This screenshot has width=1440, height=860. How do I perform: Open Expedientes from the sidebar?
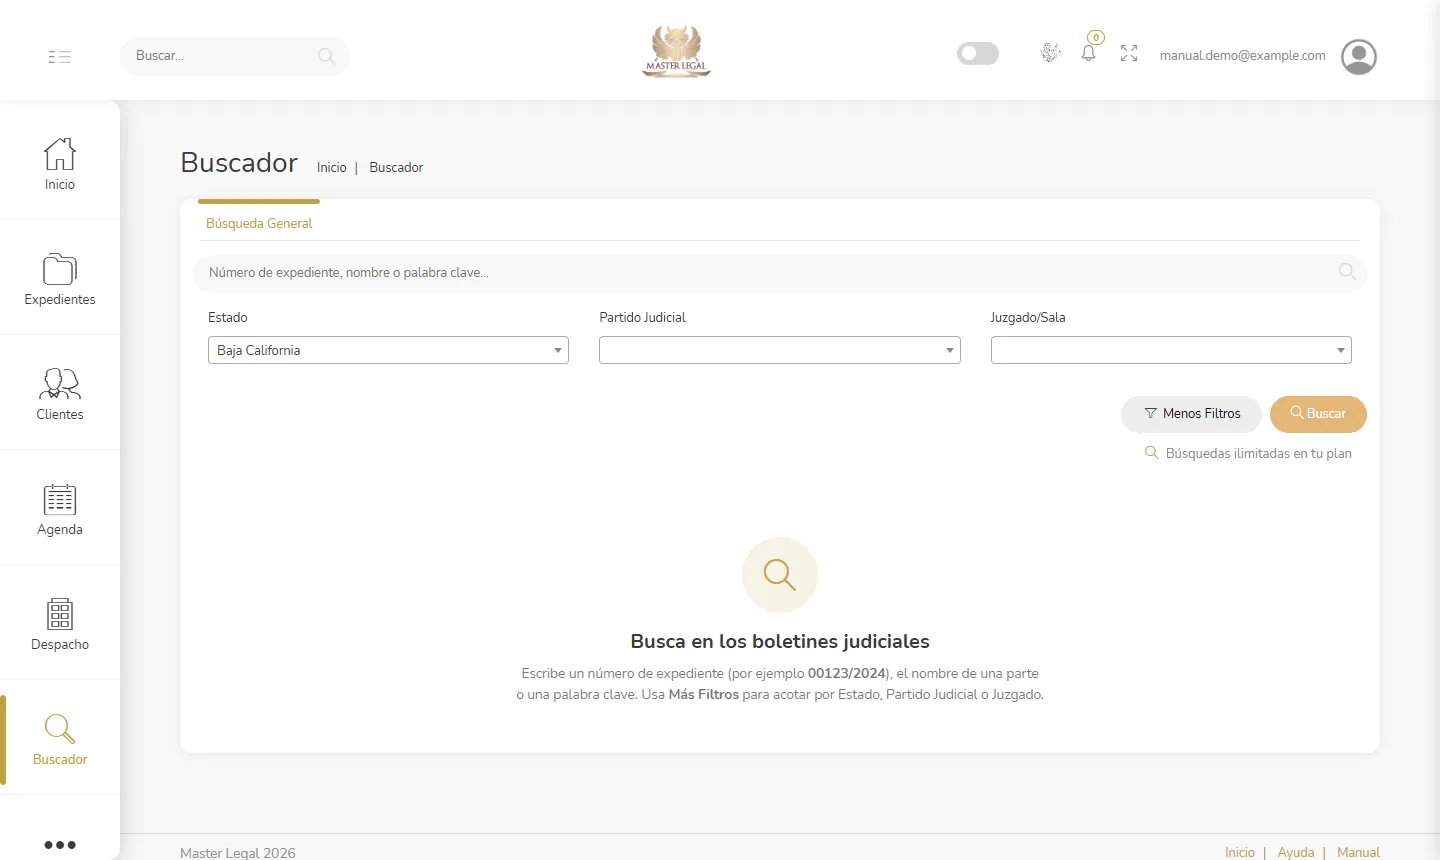click(x=60, y=279)
